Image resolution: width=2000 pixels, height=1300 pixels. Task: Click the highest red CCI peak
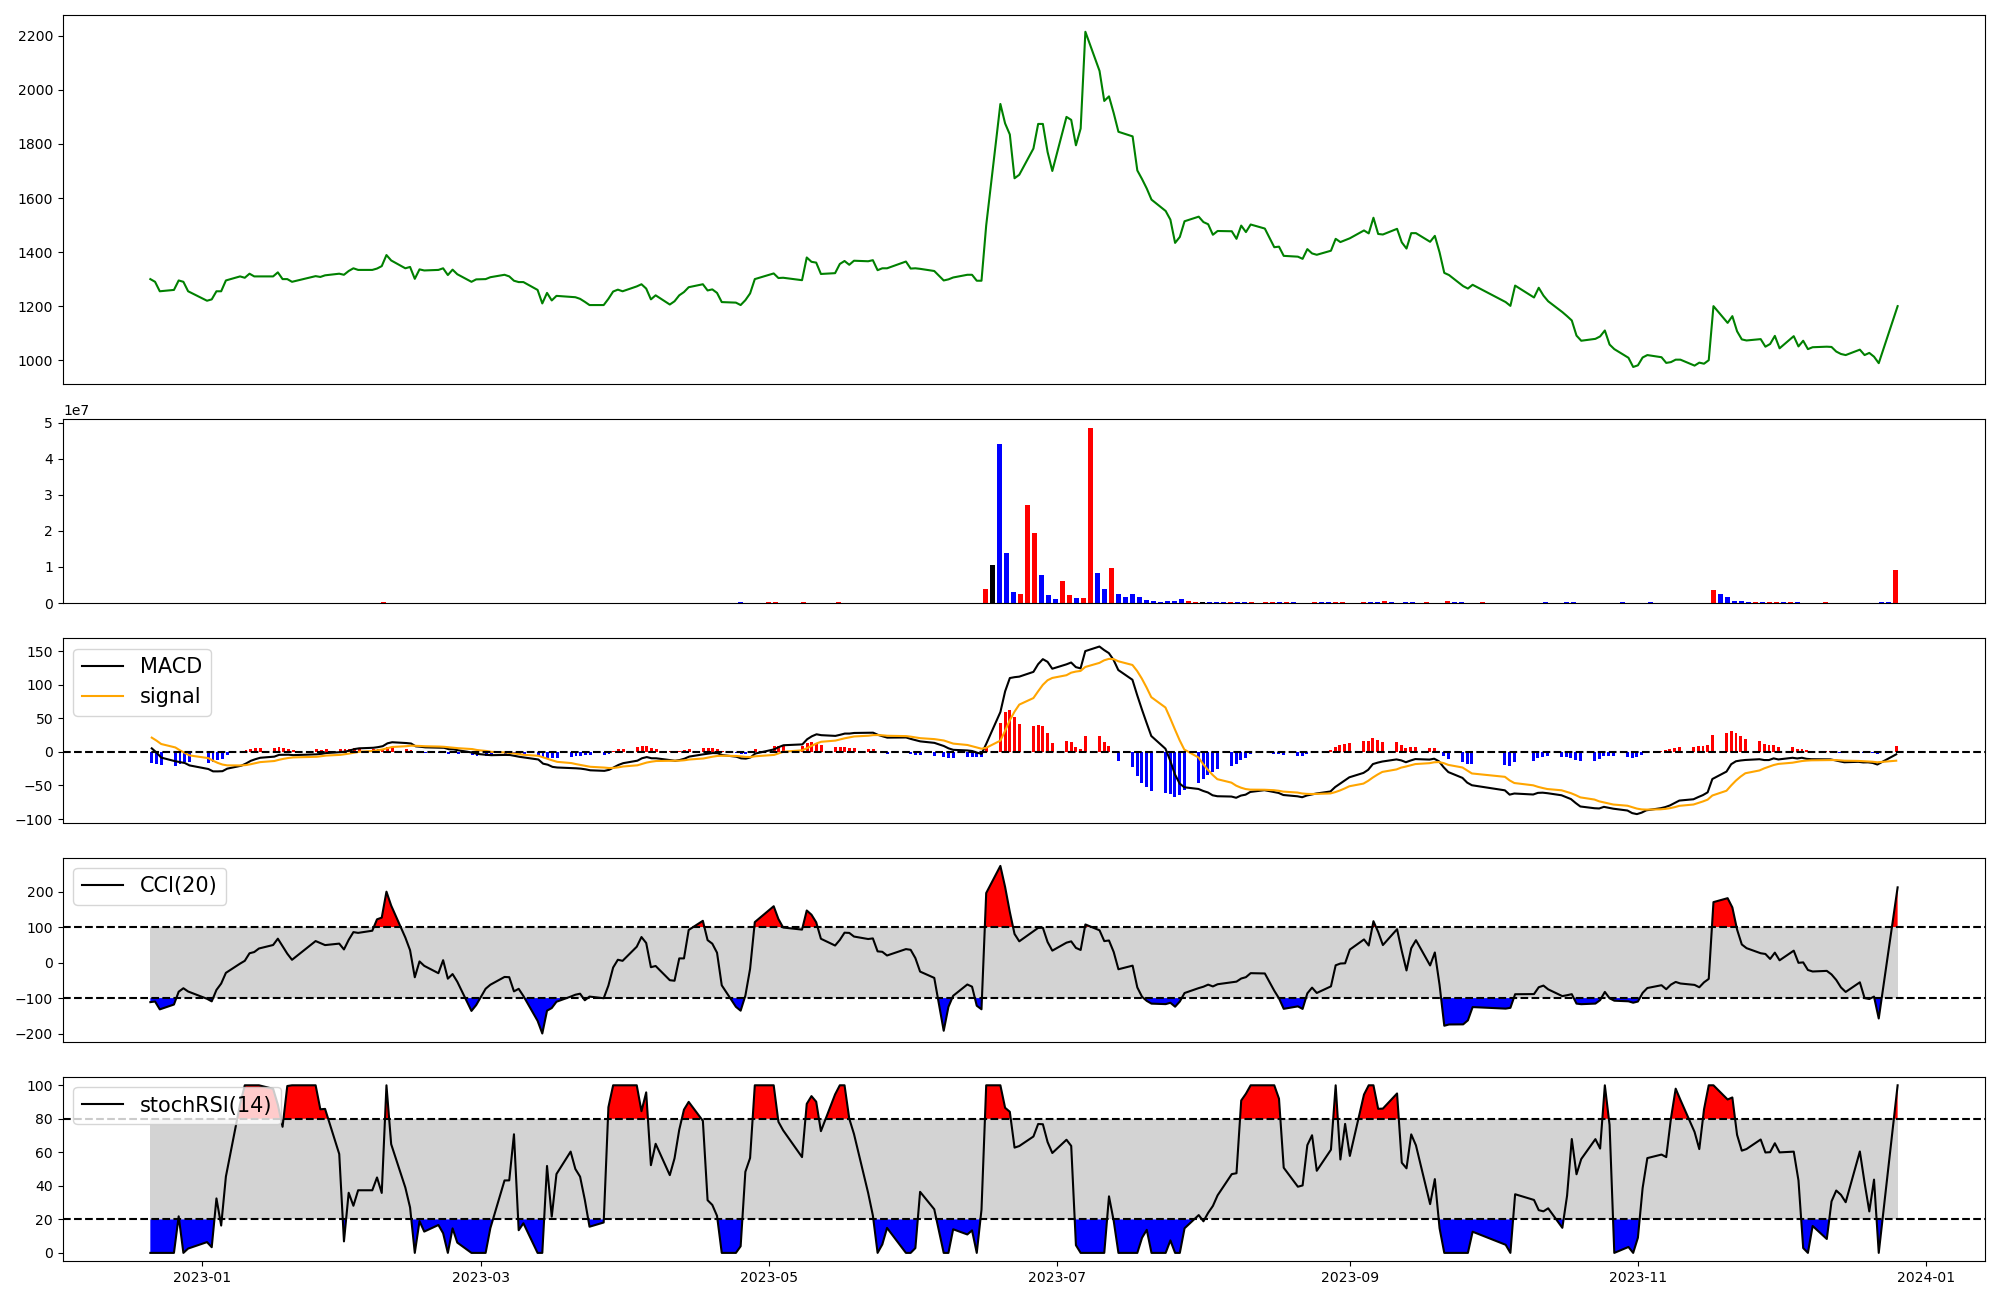coord(1000,868)
